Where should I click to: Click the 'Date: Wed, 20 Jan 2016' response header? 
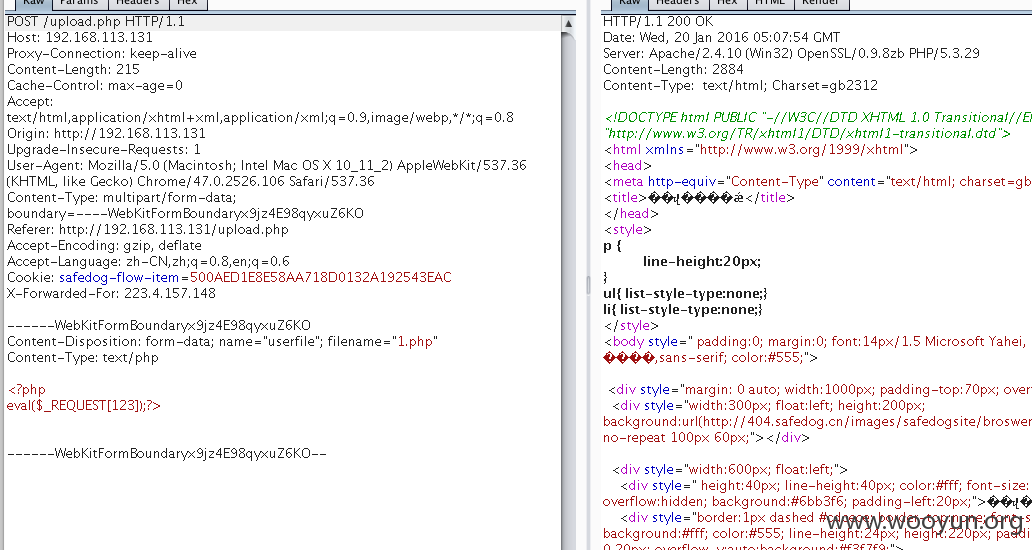pyautogui.click(x=721, y=38)
